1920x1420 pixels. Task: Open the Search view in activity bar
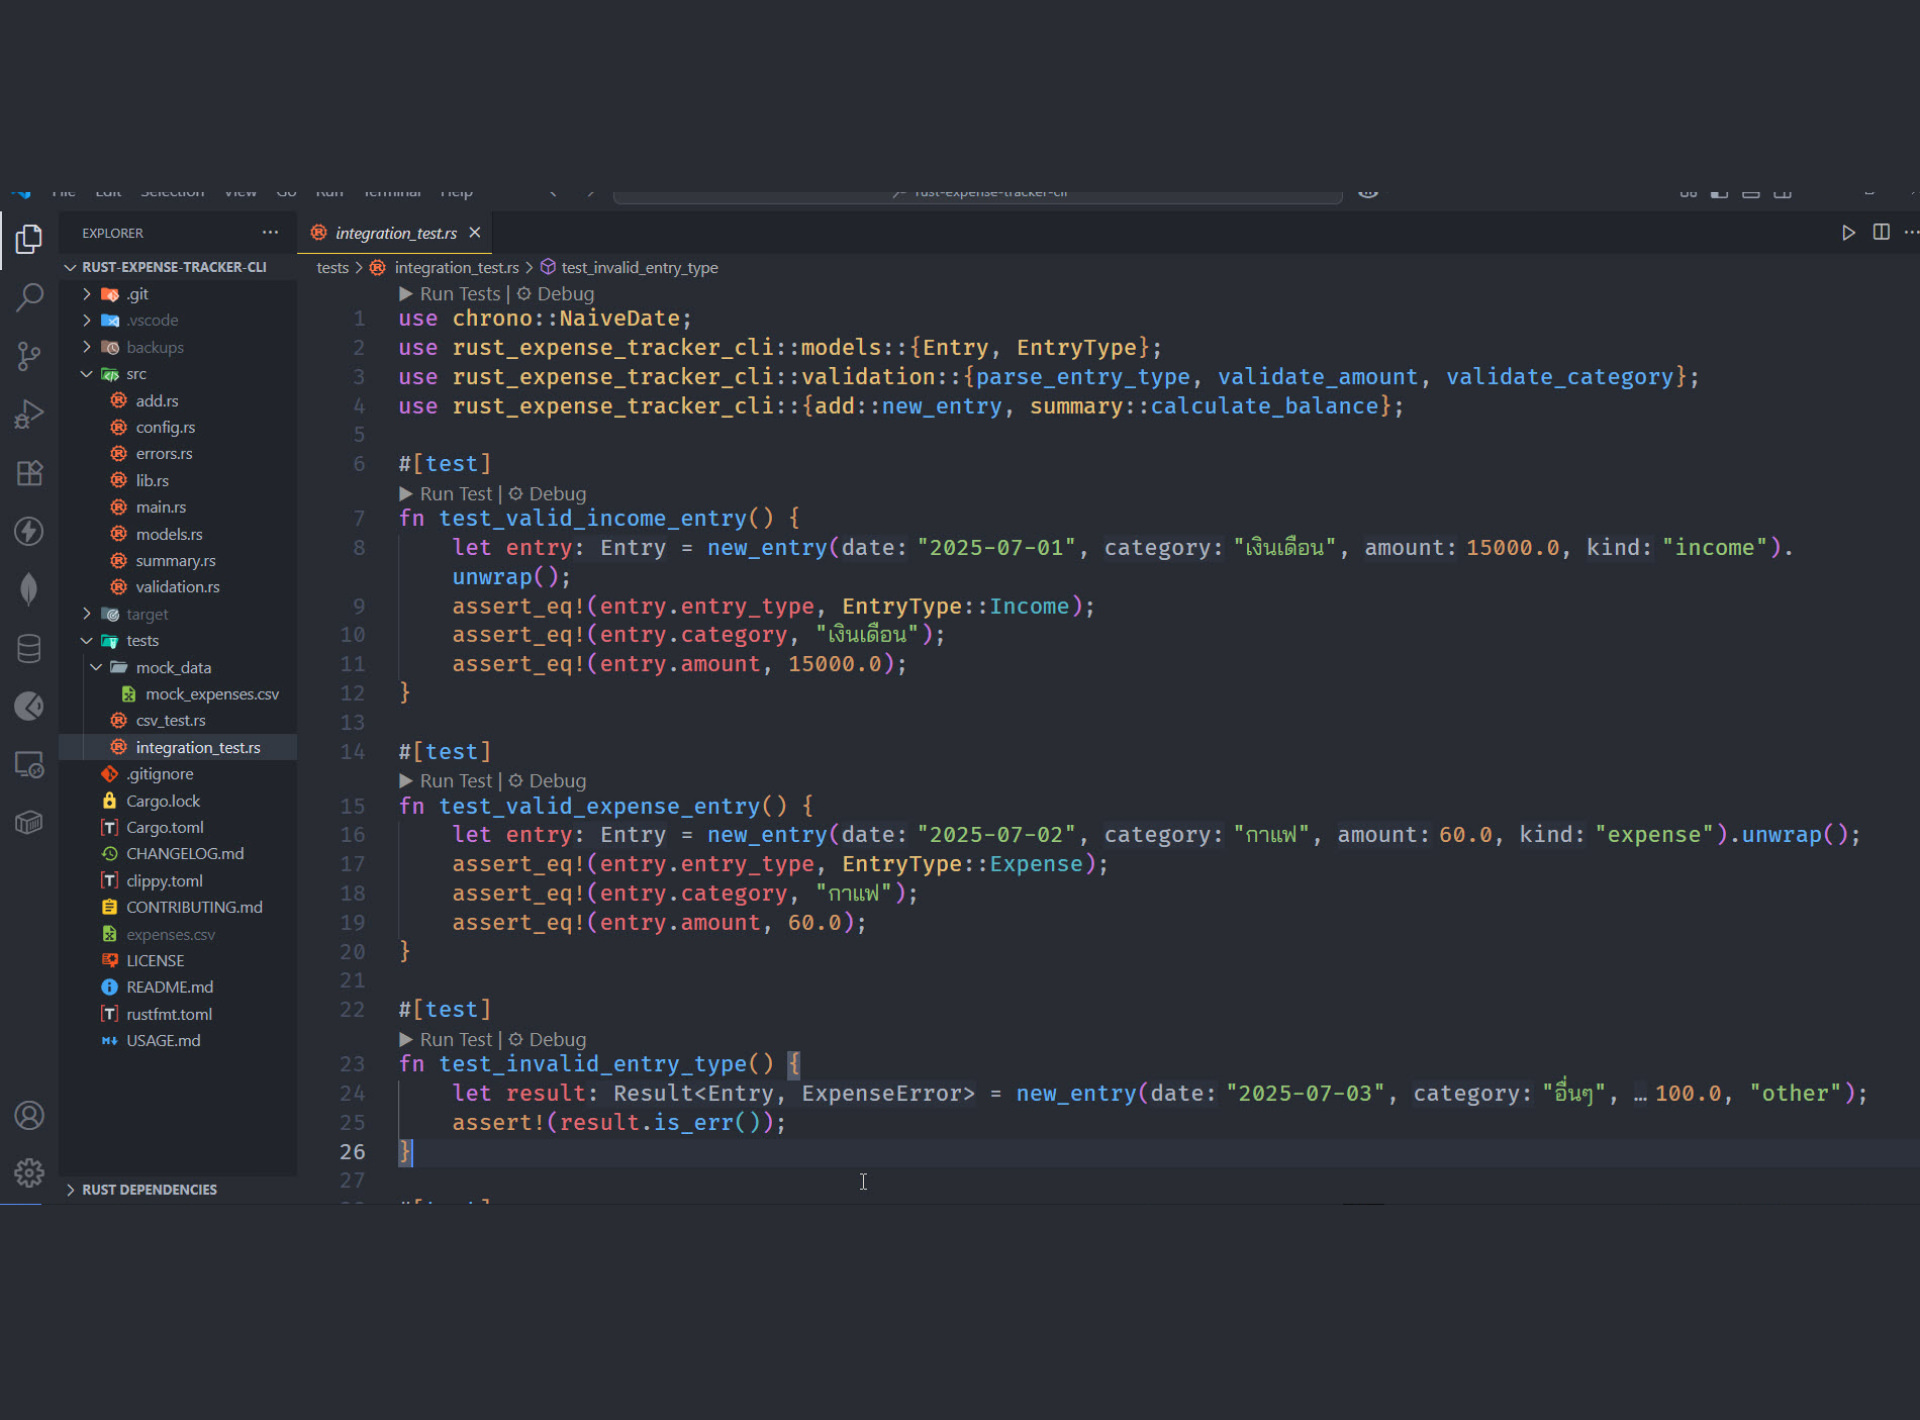click(x=29, y=296)
